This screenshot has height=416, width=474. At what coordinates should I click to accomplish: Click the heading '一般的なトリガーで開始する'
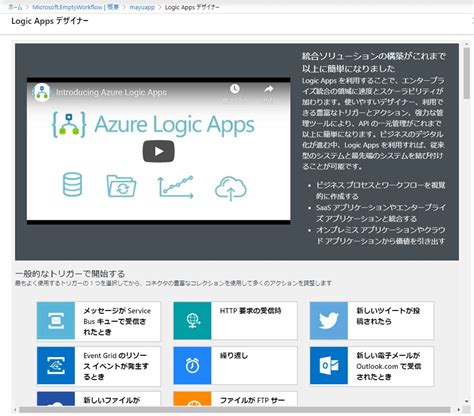(x=70, y=274)
